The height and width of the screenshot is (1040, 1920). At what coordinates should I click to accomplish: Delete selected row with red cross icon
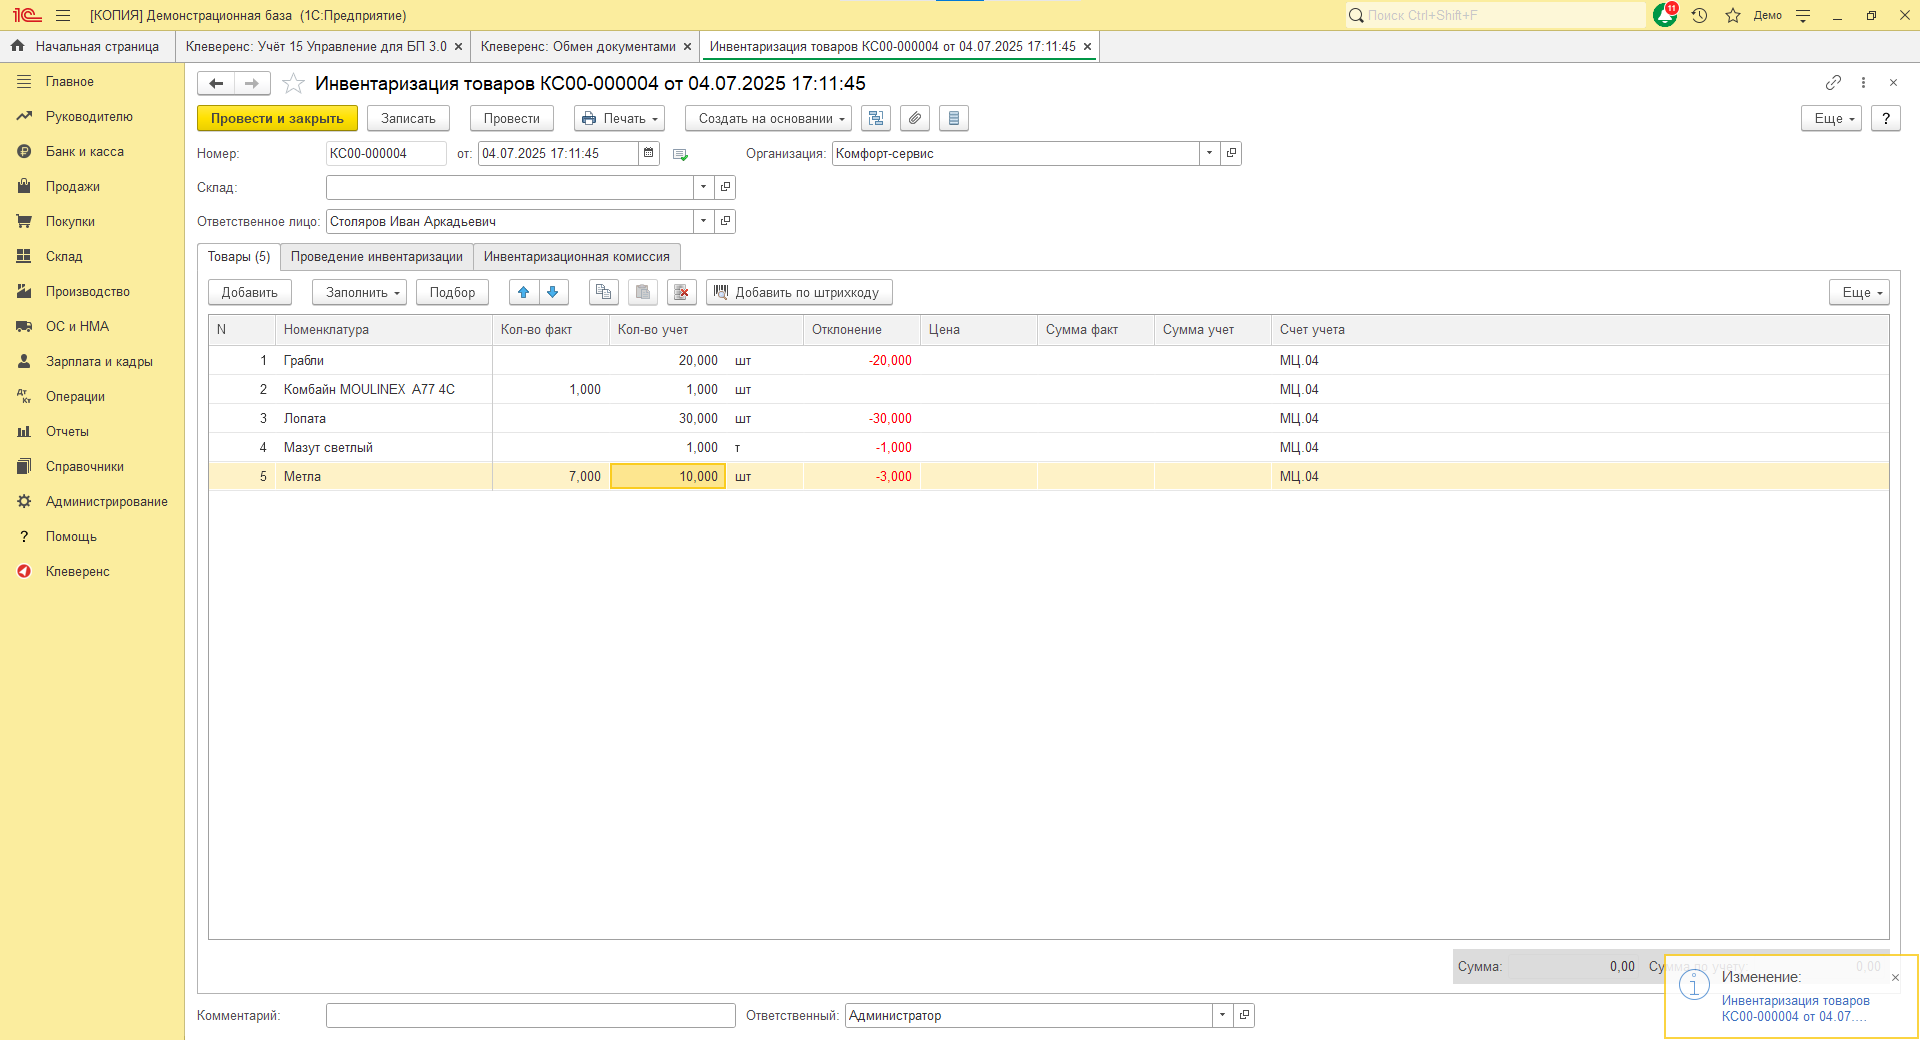[682, 292]
